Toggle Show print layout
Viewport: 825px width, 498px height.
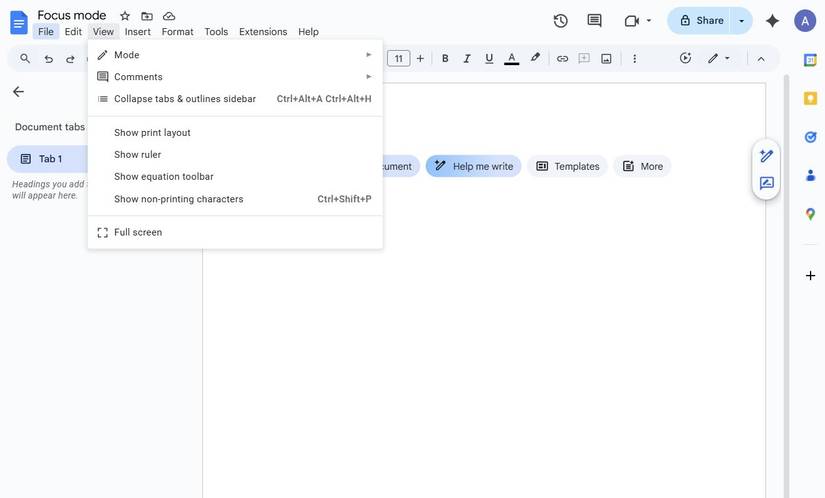235,133
